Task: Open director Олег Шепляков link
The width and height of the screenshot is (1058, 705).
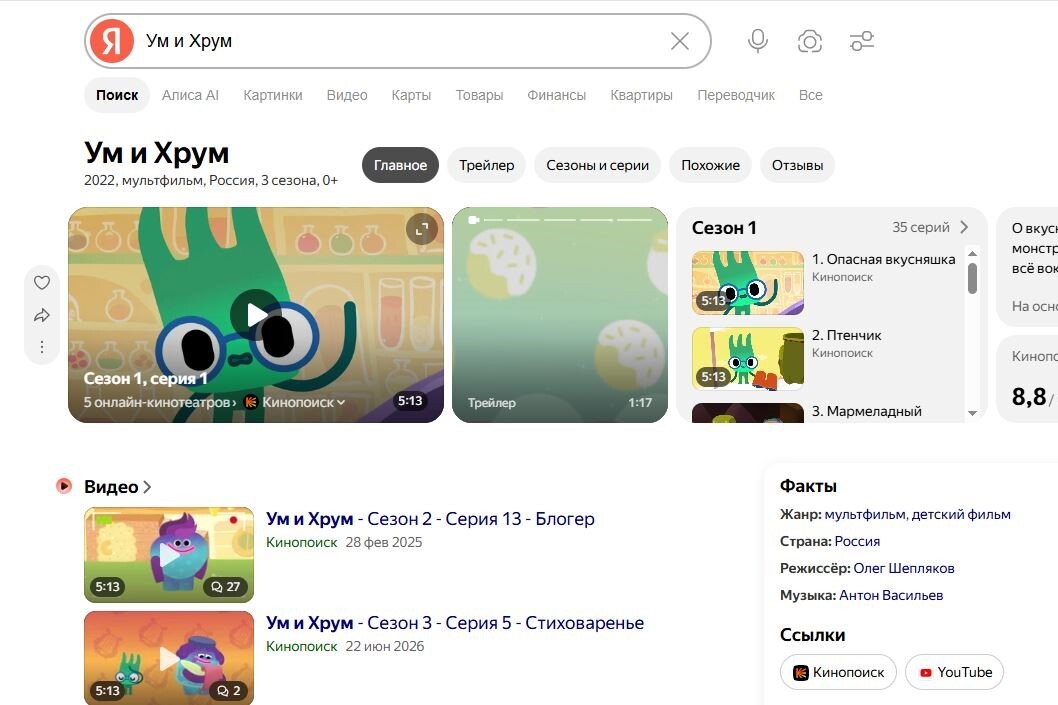Action: [903, 568]
